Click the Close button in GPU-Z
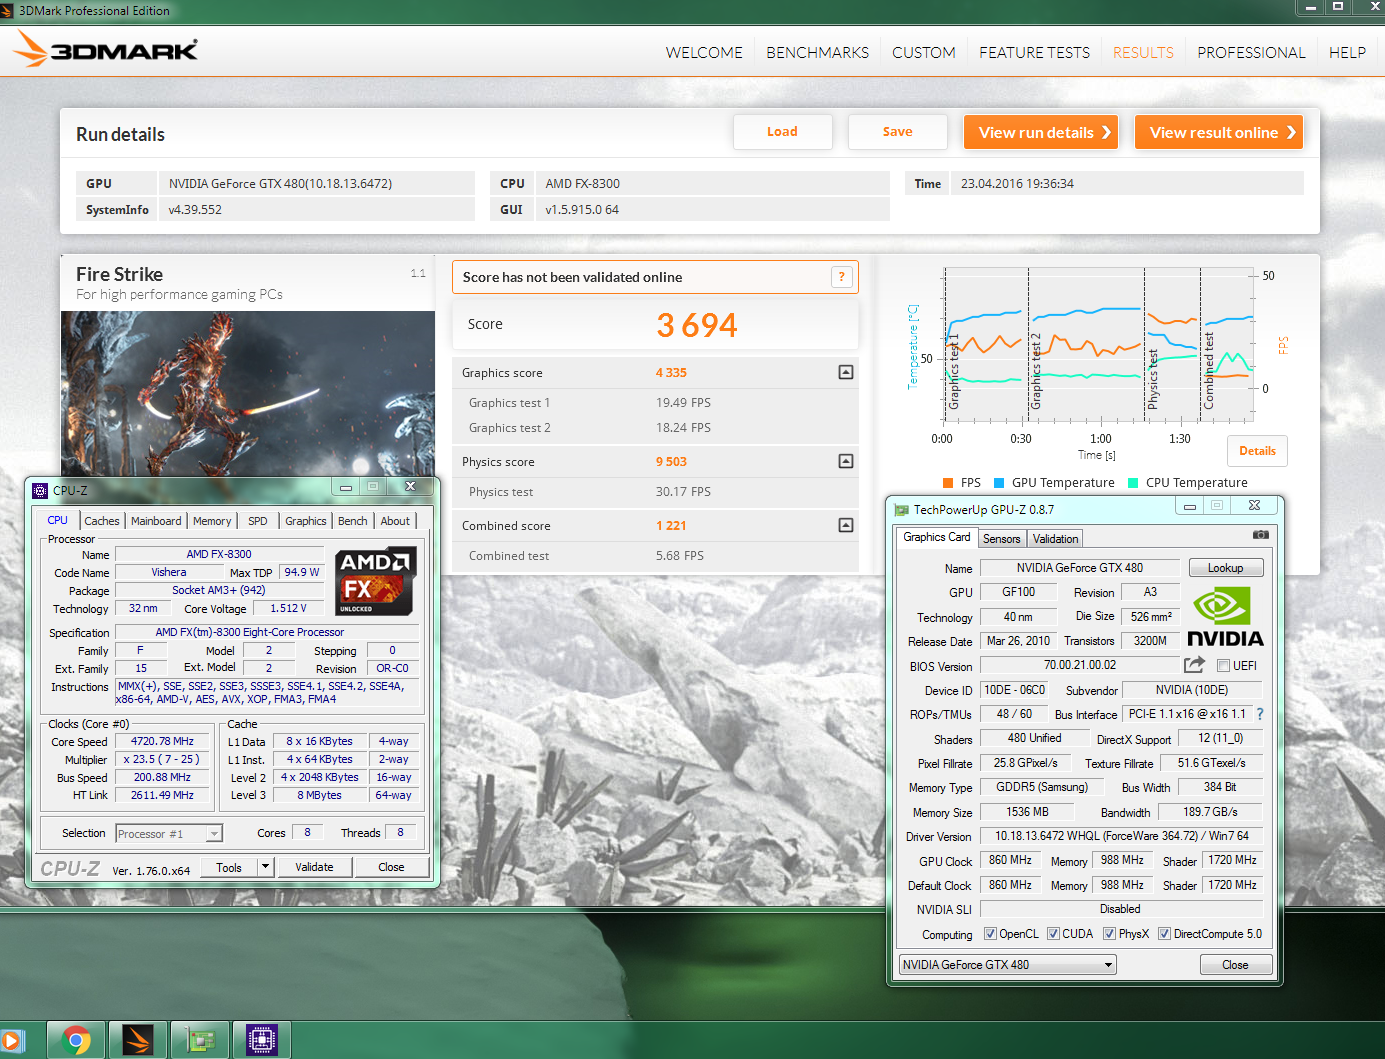 coord(1235,965)
